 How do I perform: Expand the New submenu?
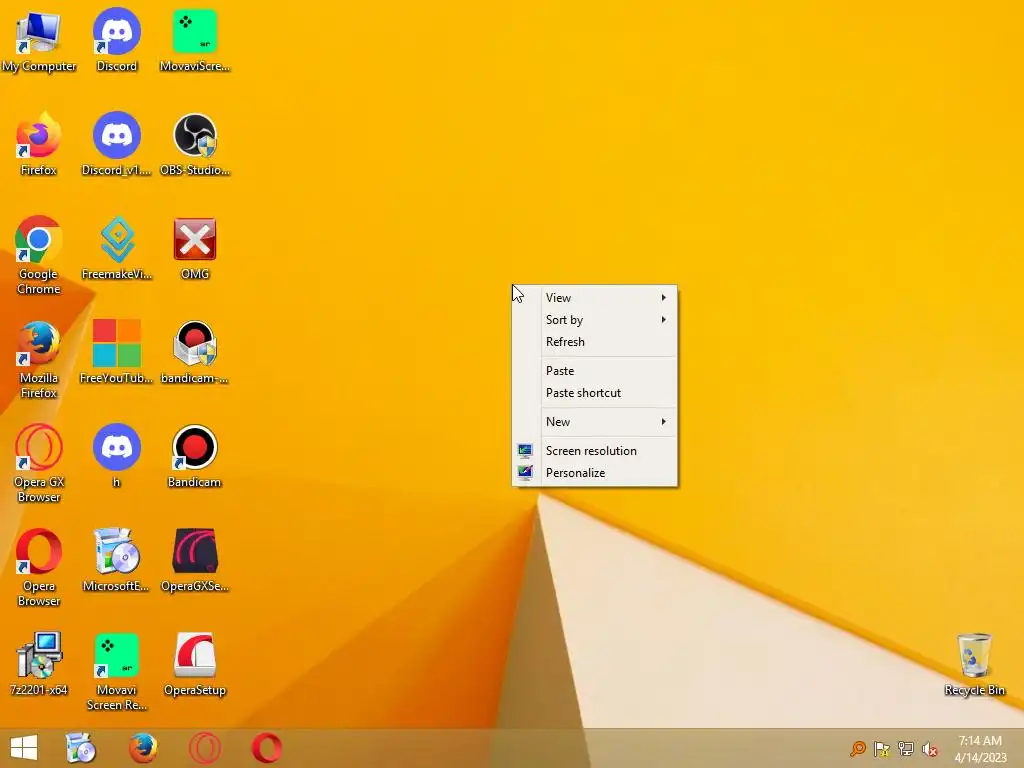tap(594, 422)
